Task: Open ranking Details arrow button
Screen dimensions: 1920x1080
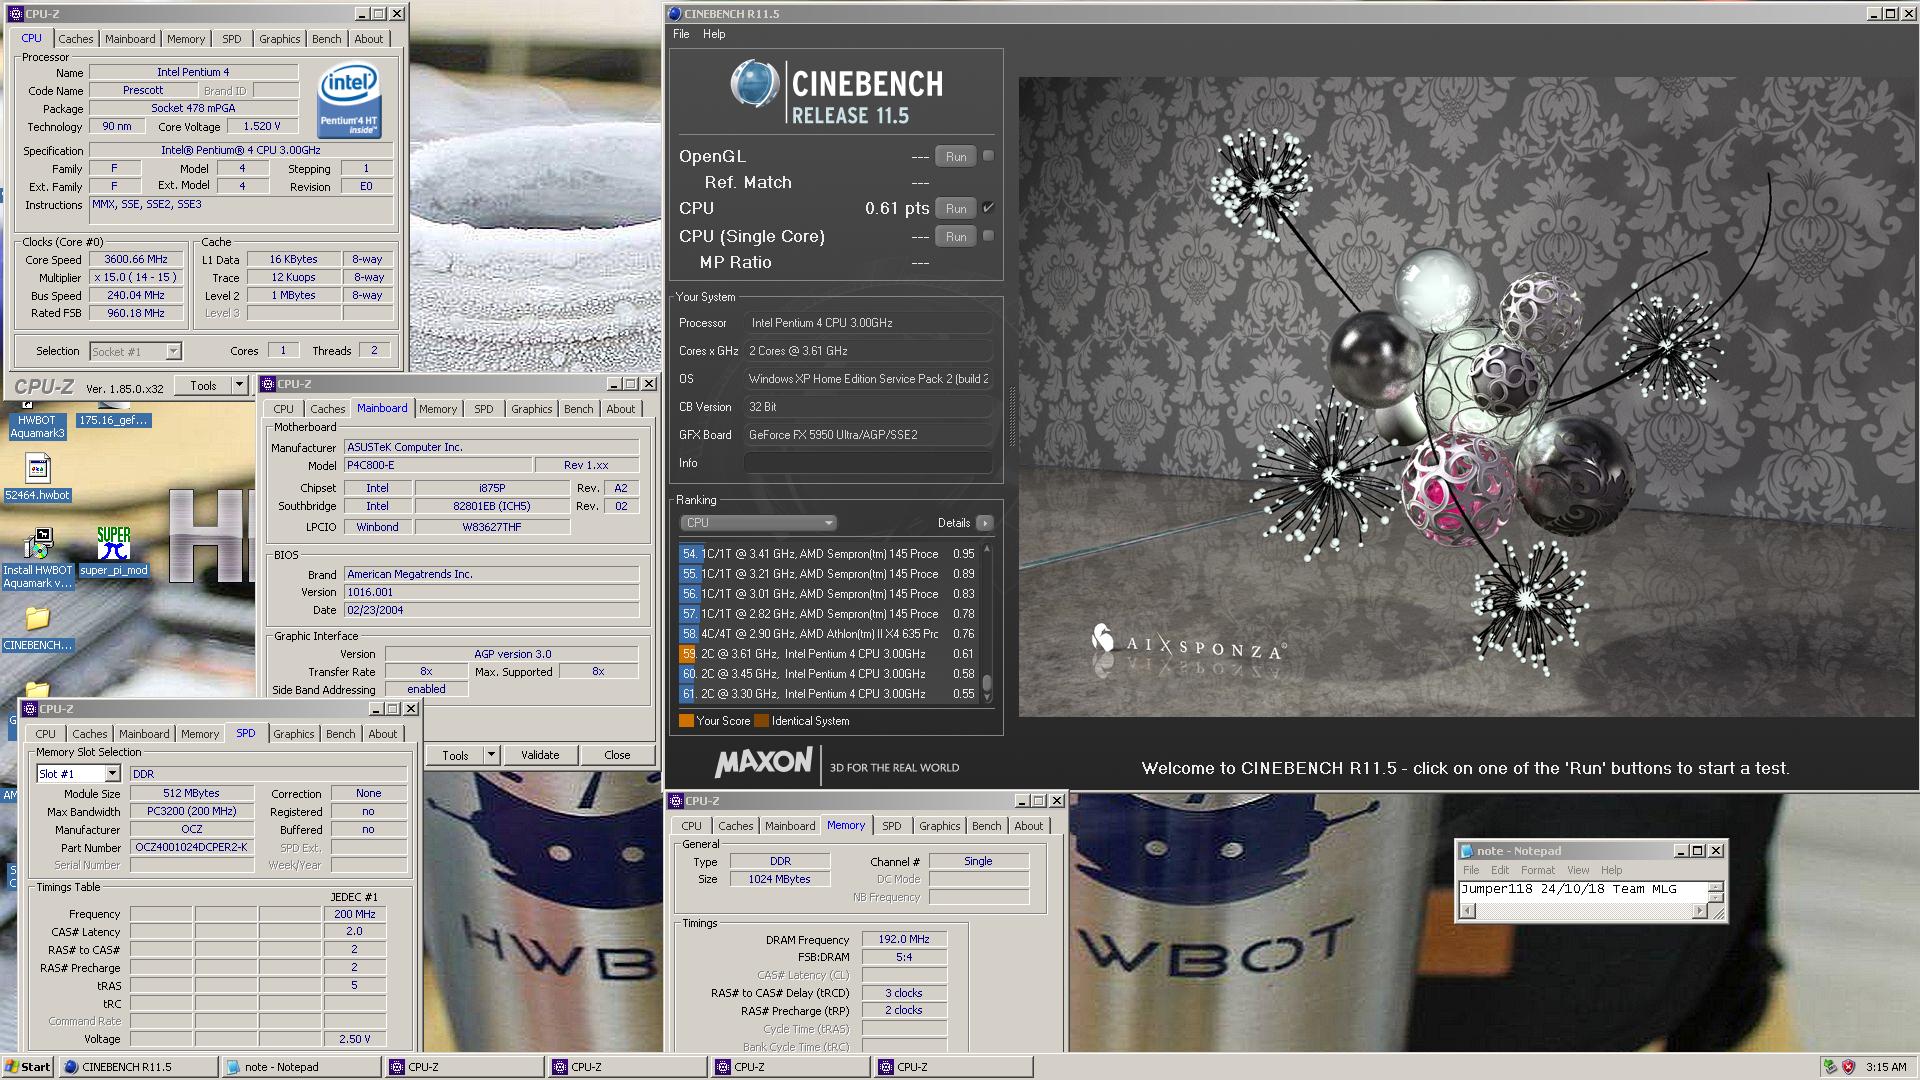Action: (x=985, y=523)
